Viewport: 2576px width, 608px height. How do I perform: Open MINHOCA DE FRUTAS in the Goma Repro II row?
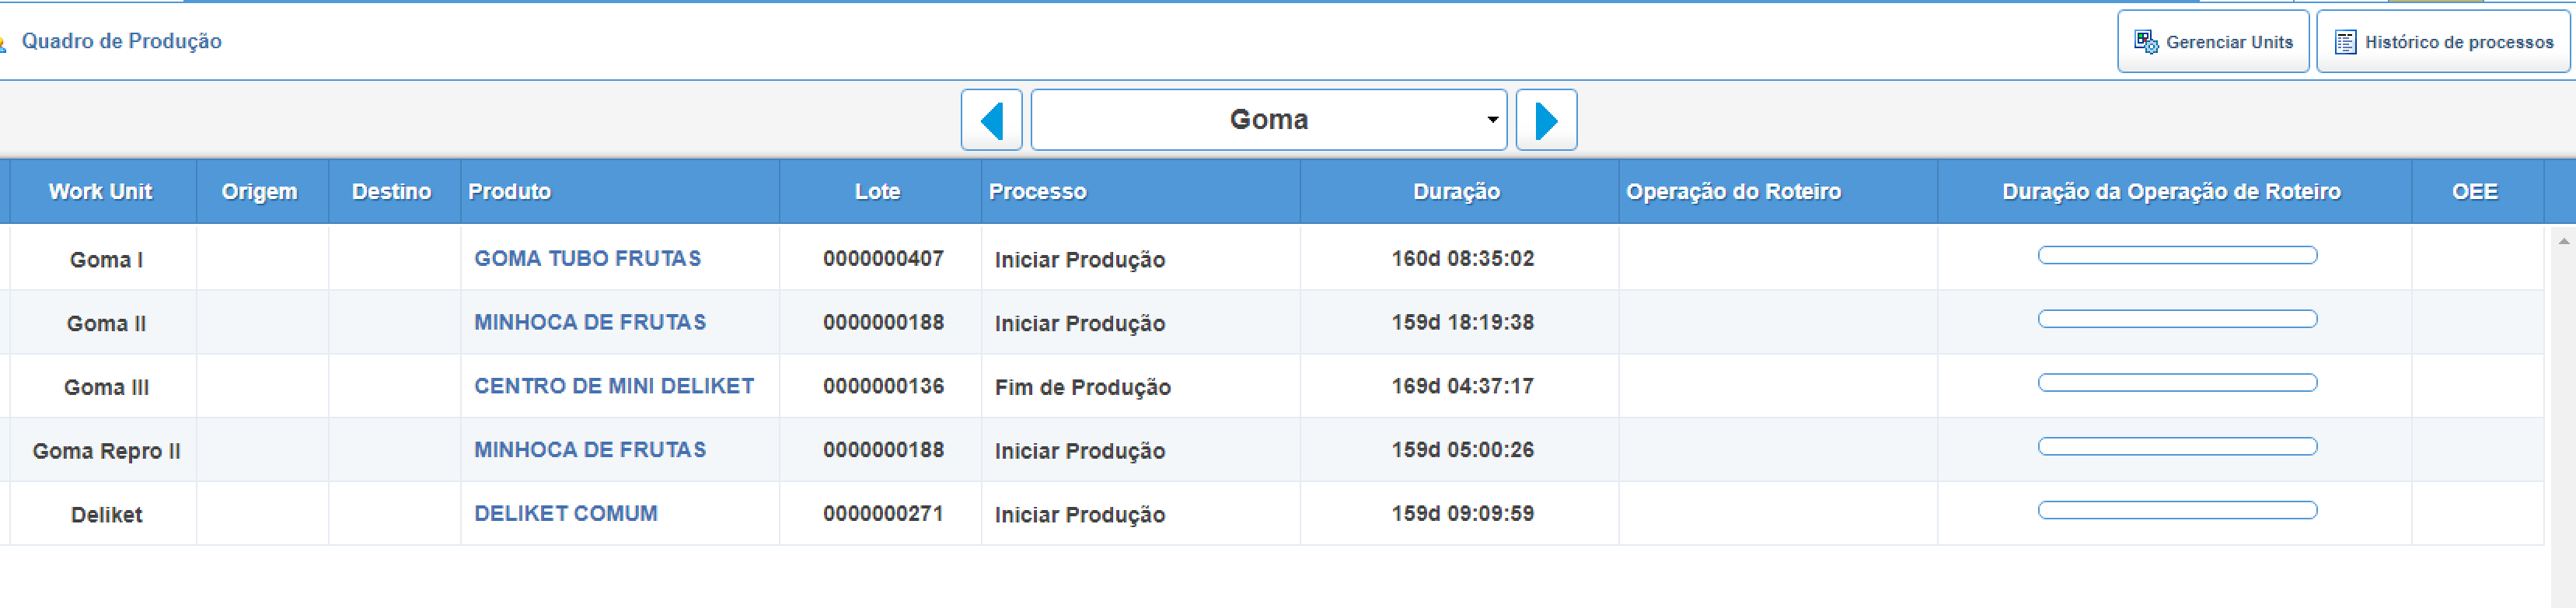pyautogui.click(x=590, y=450)
